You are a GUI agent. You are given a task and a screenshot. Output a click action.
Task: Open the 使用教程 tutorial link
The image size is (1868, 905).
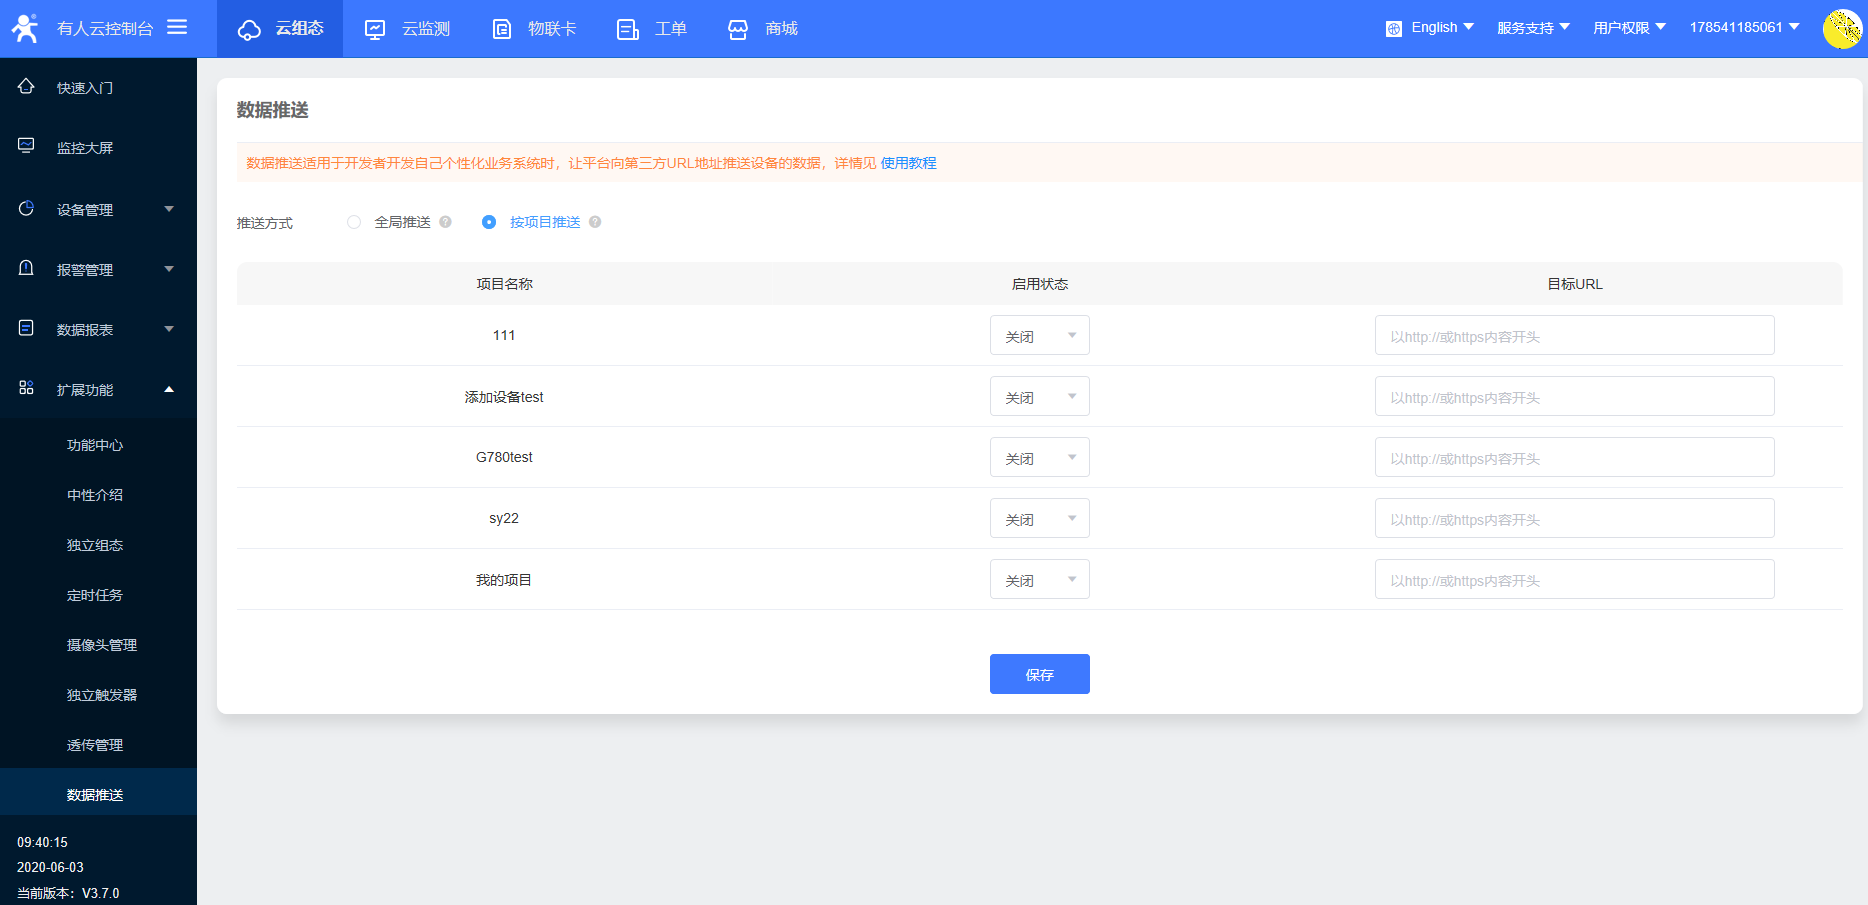tap(908, 163)
